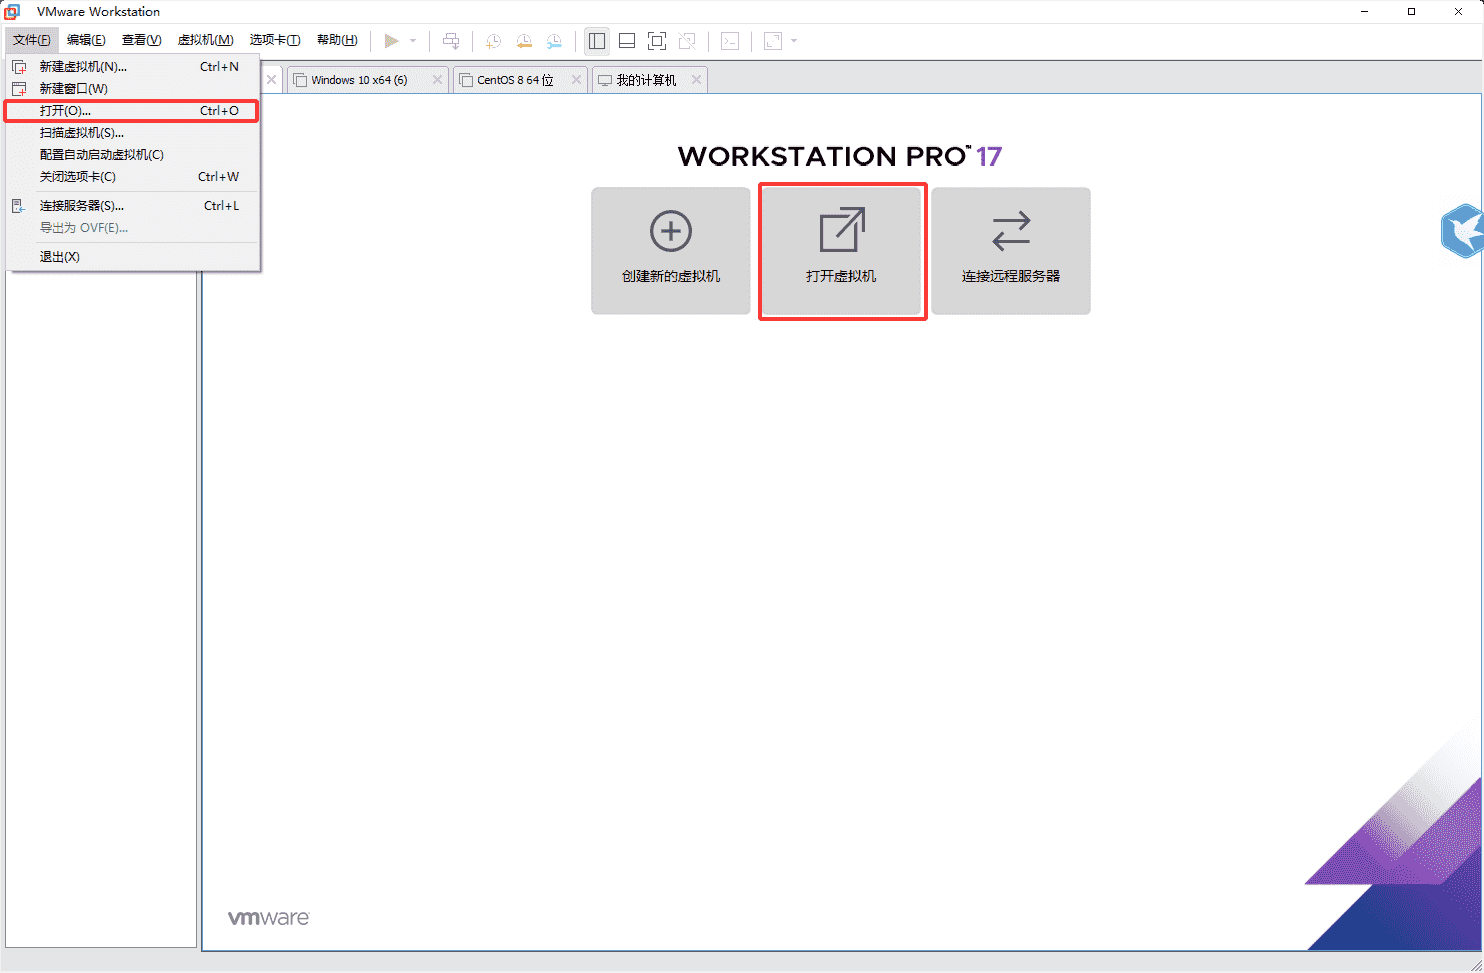1484x973 pixels.
Task: Click the 创建新的虚拟机 button
Action: click(x=671, y=251)
